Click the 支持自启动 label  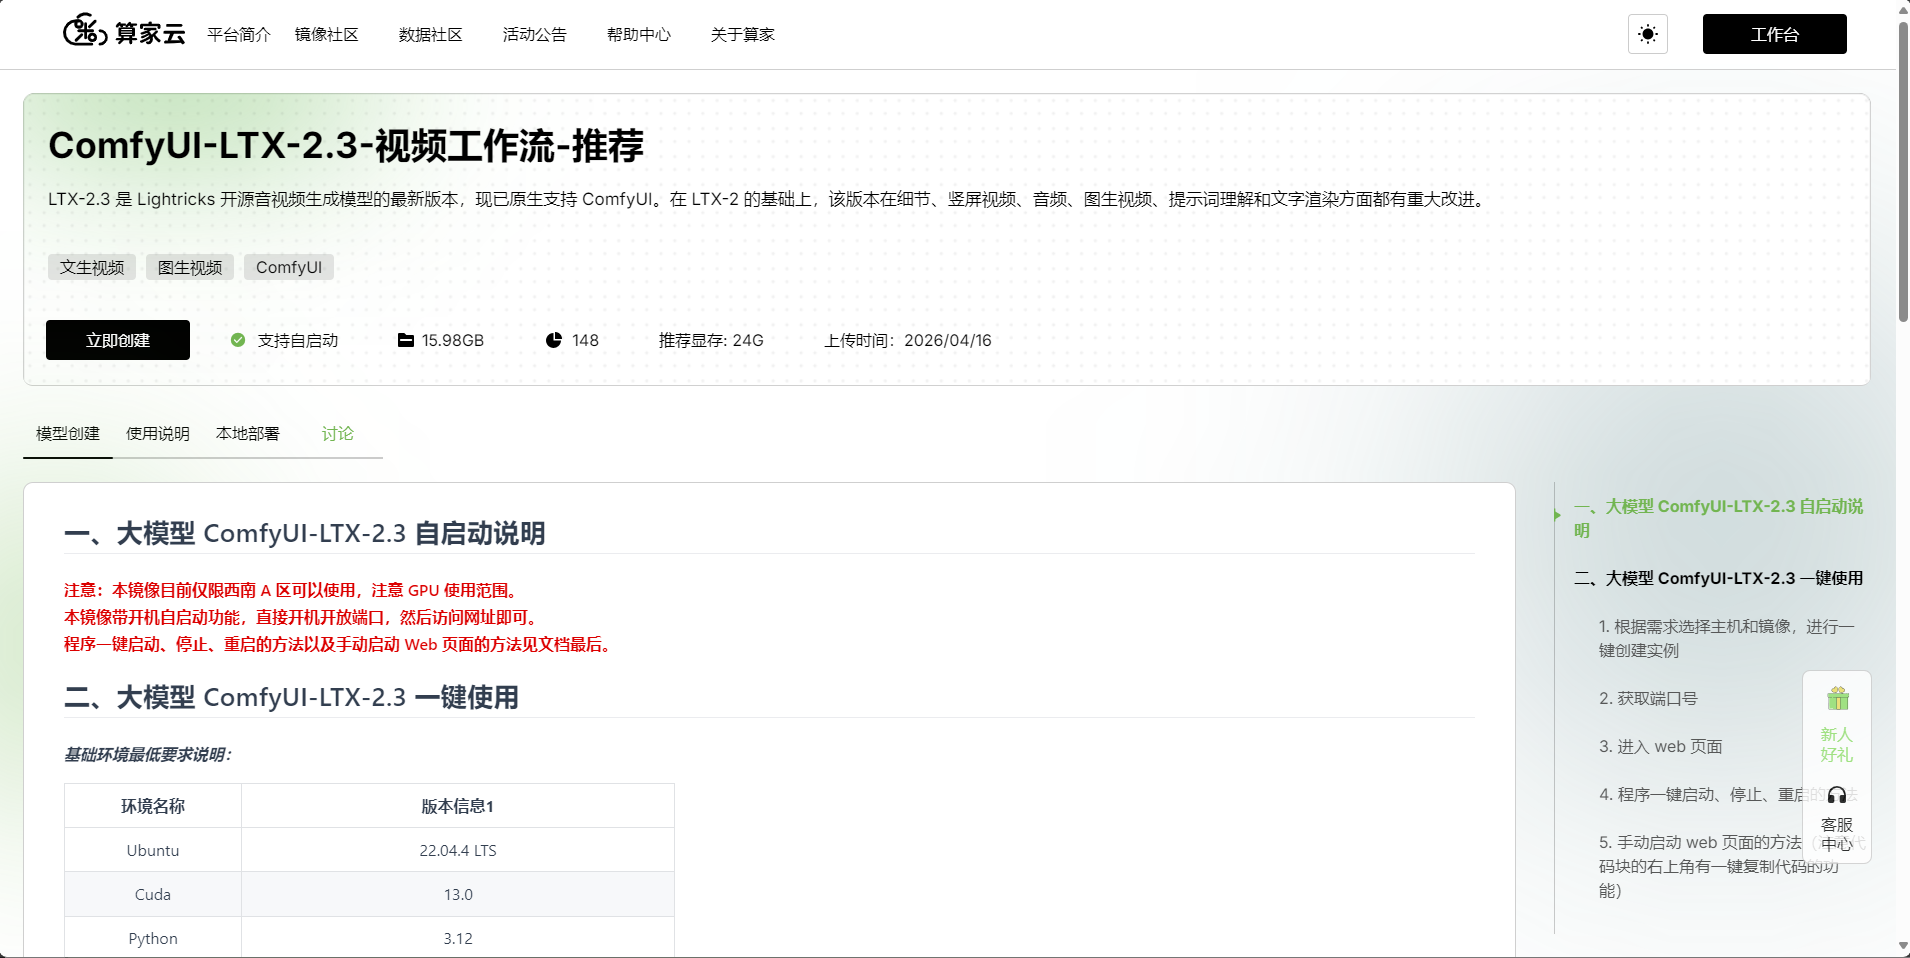coord(298,340)
